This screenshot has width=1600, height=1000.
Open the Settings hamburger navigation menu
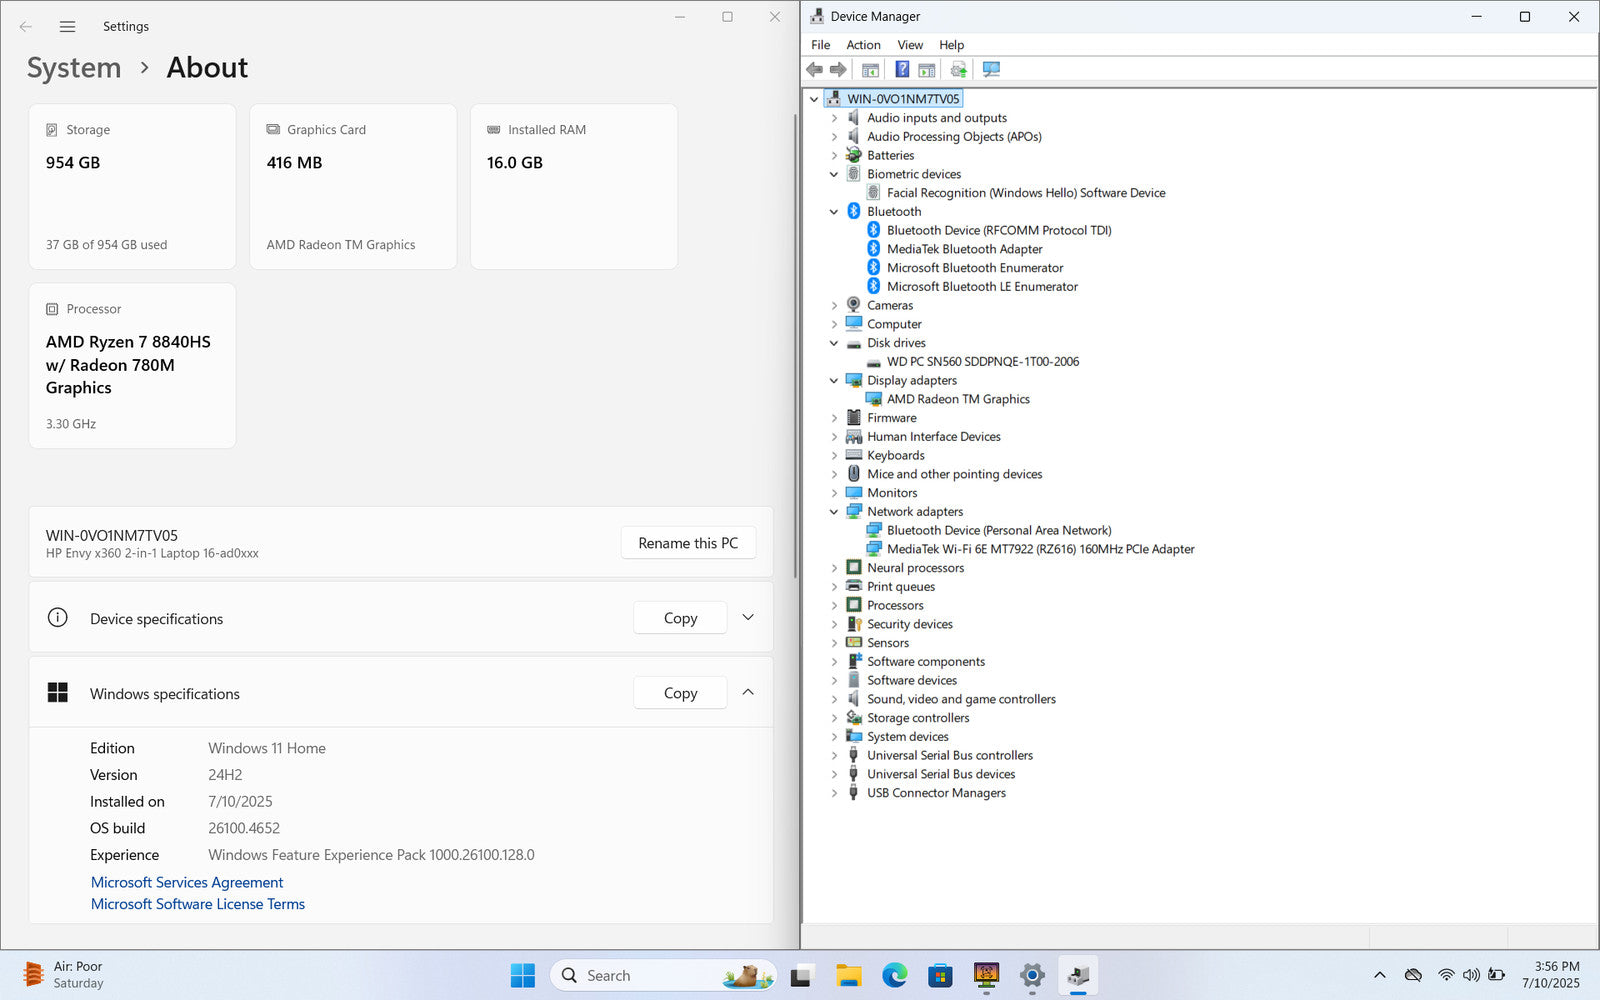[67, 27]
